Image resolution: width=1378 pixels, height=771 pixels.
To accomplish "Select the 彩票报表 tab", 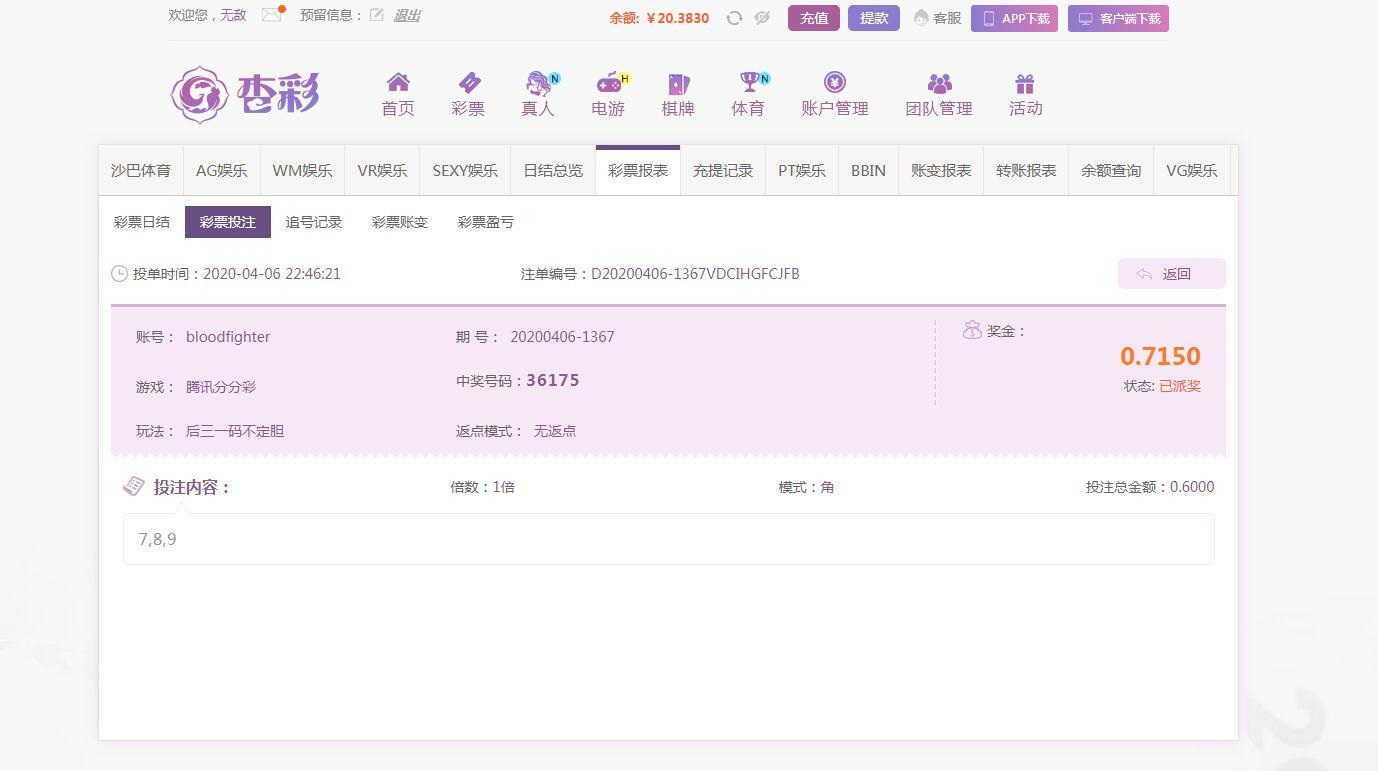I will [x=638, y=171].
